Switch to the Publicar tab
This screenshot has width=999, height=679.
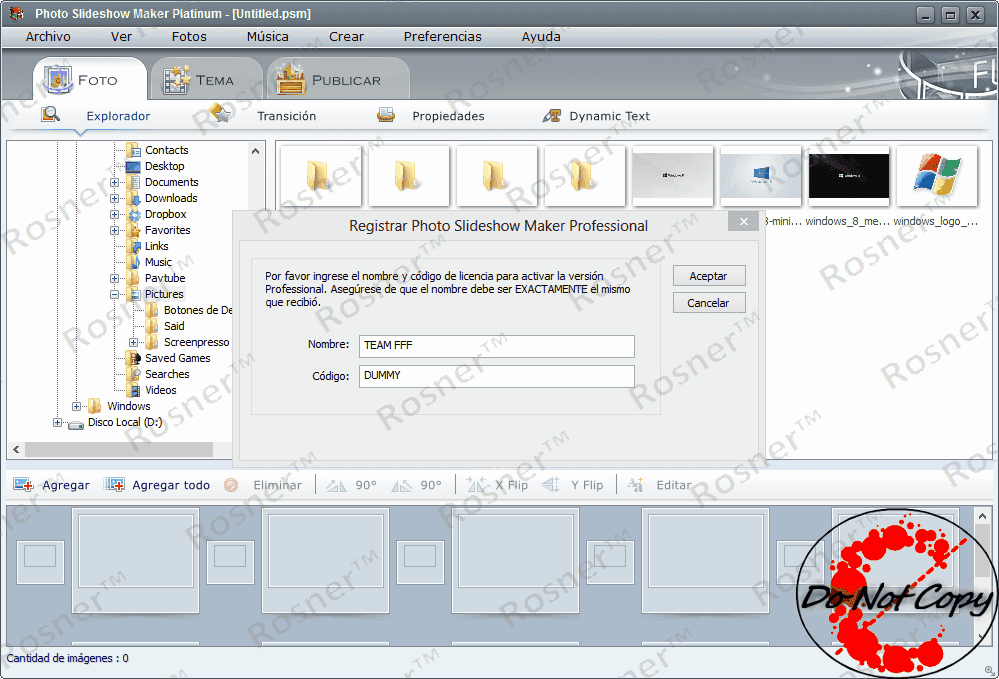point(338,80)
